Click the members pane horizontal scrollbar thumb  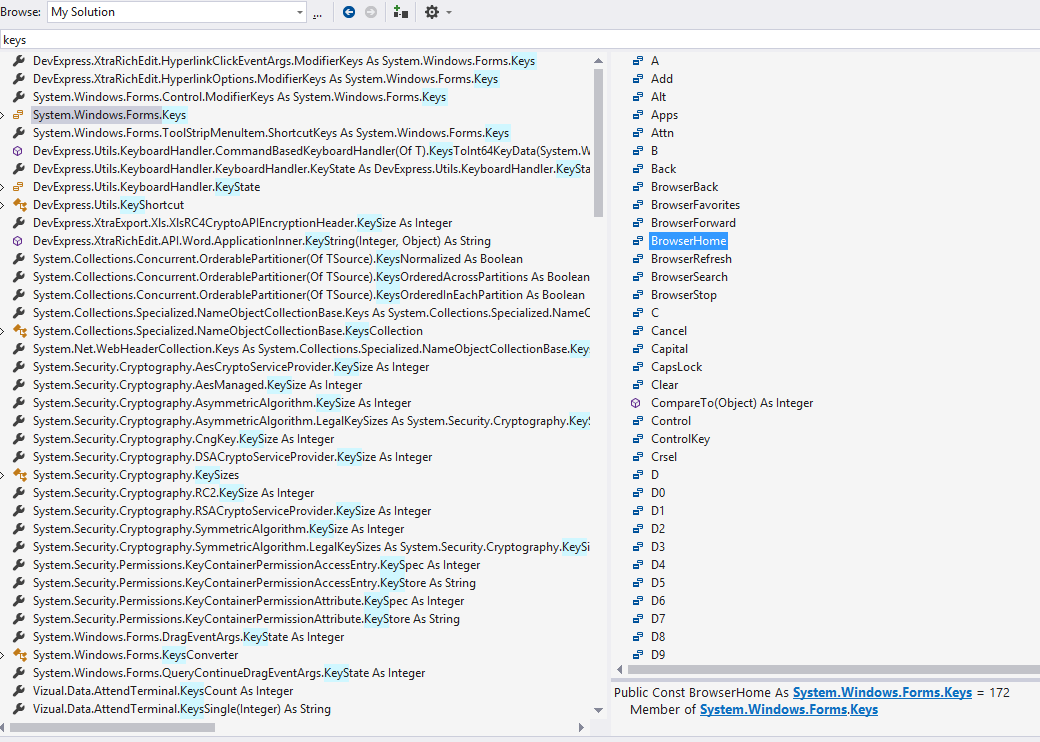point(832,670)
